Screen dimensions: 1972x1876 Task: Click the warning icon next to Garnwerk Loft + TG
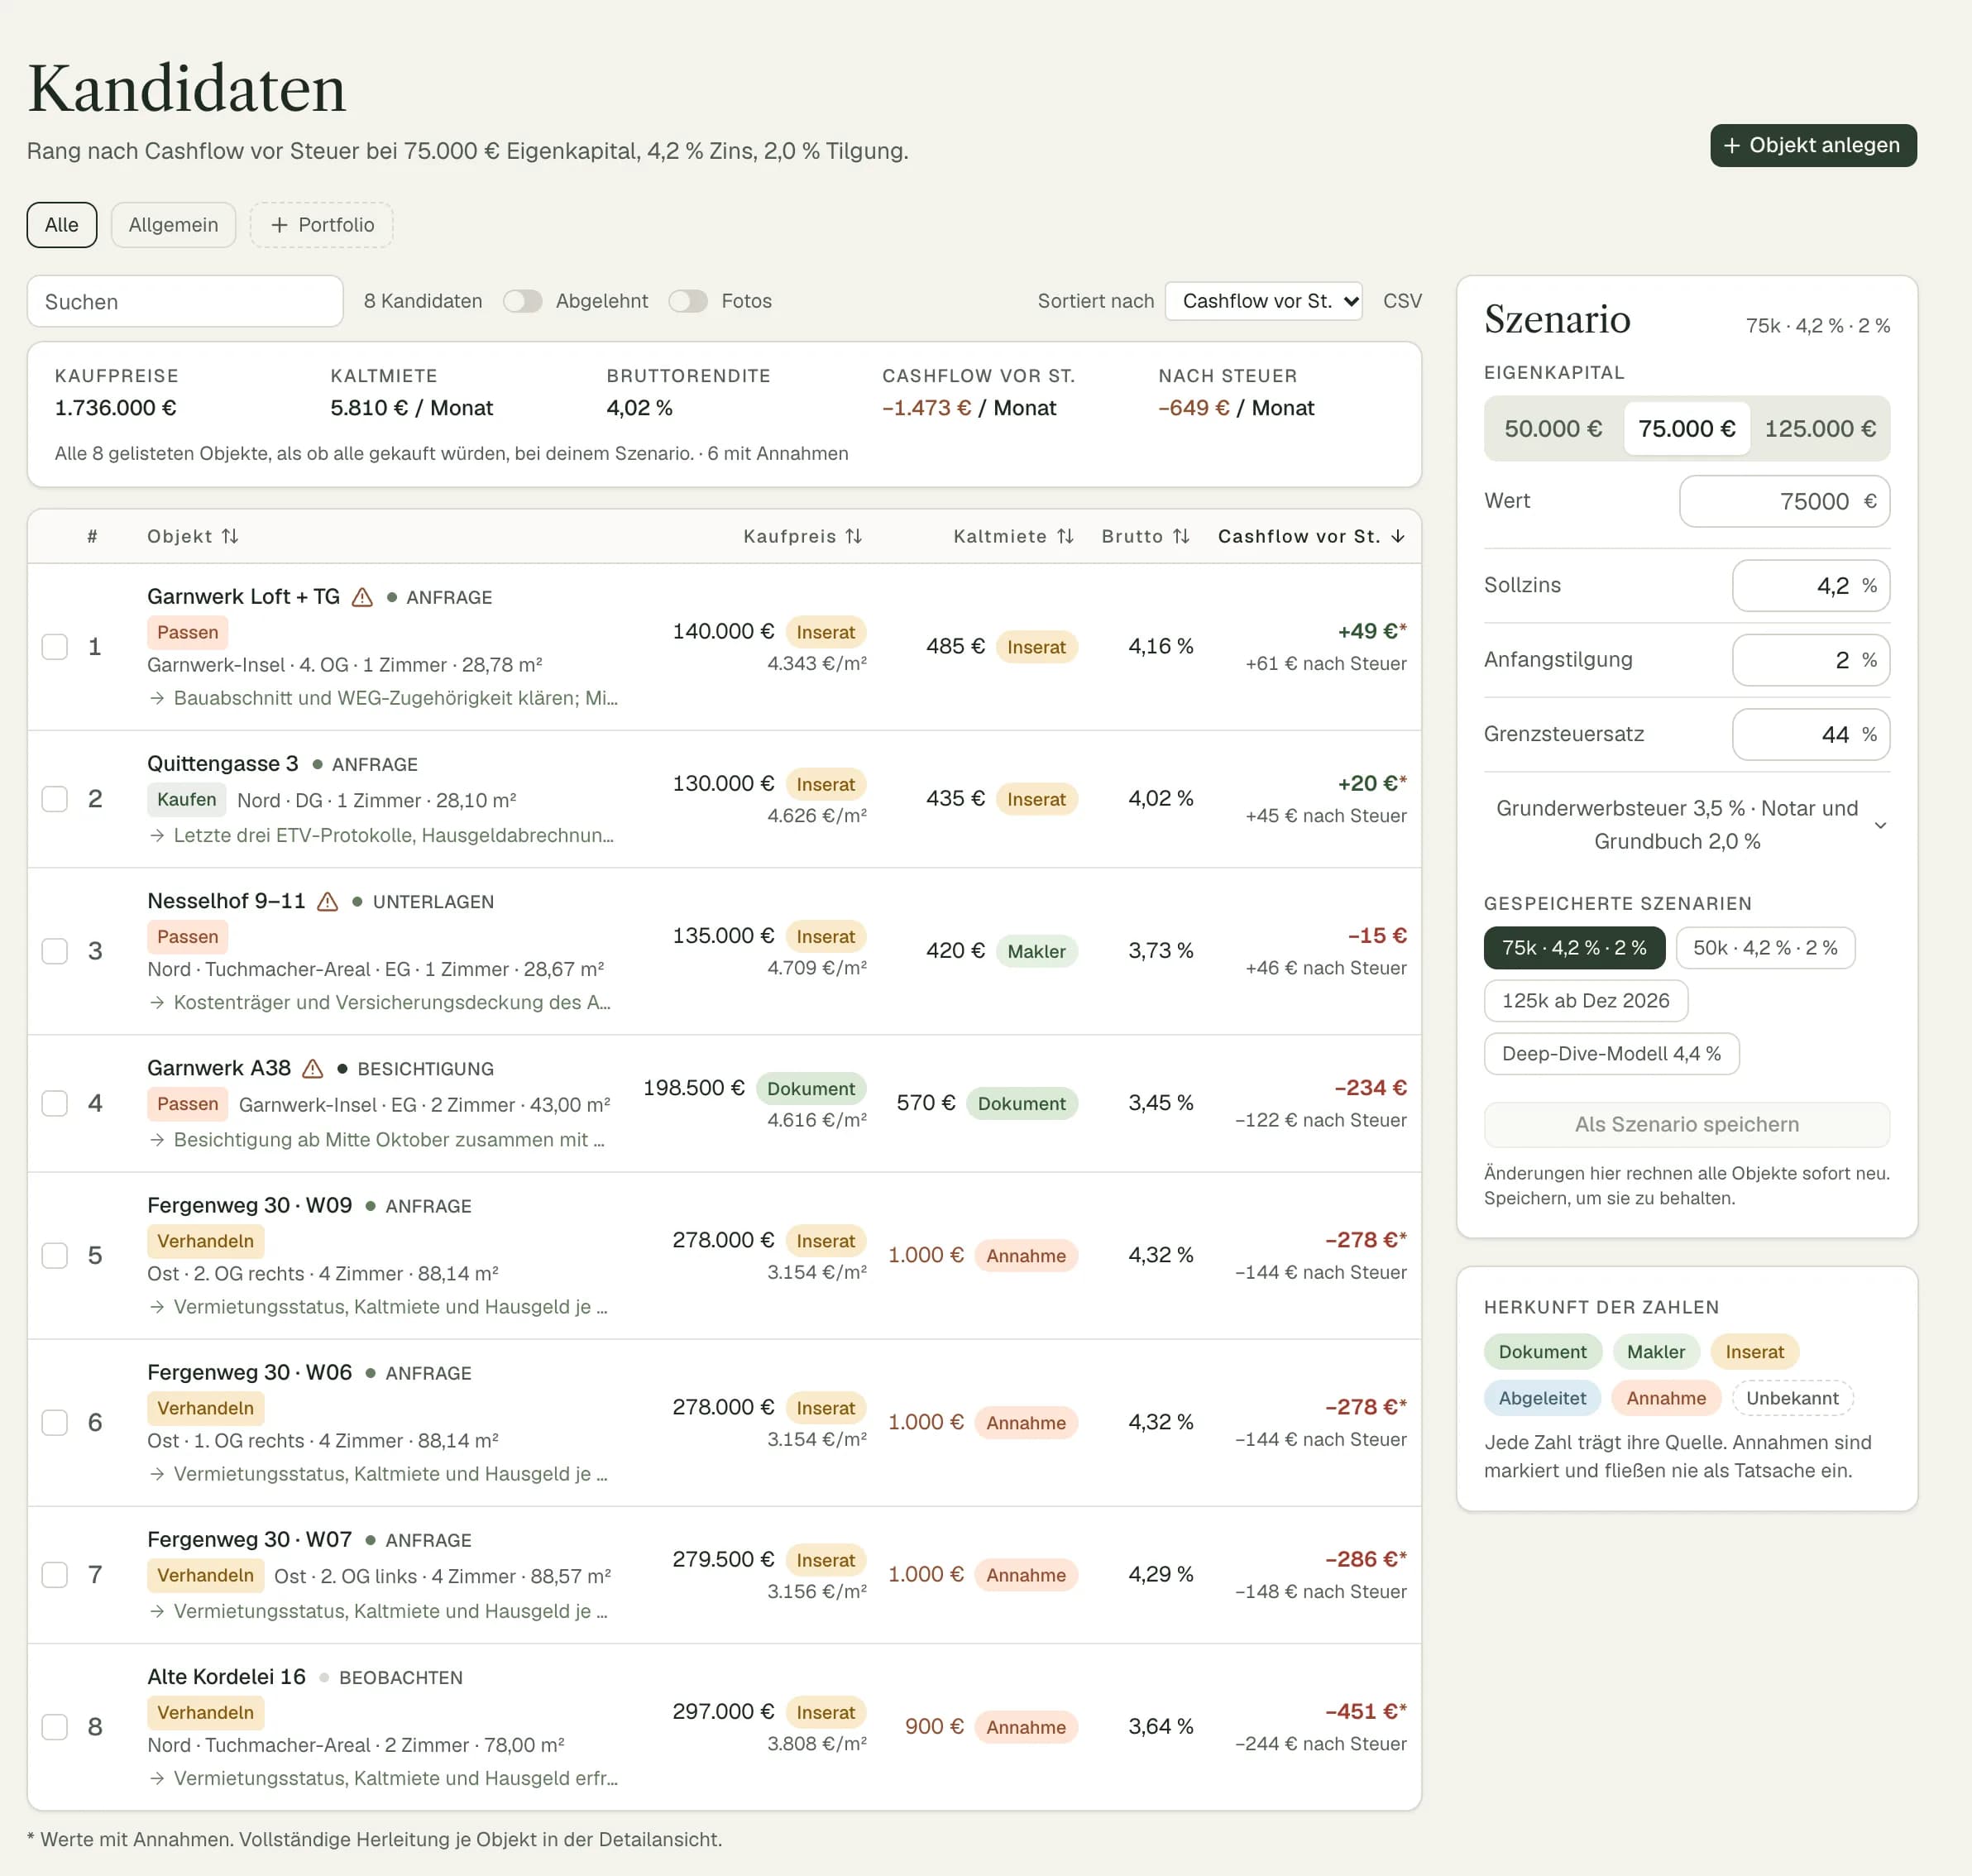[362, 597]
